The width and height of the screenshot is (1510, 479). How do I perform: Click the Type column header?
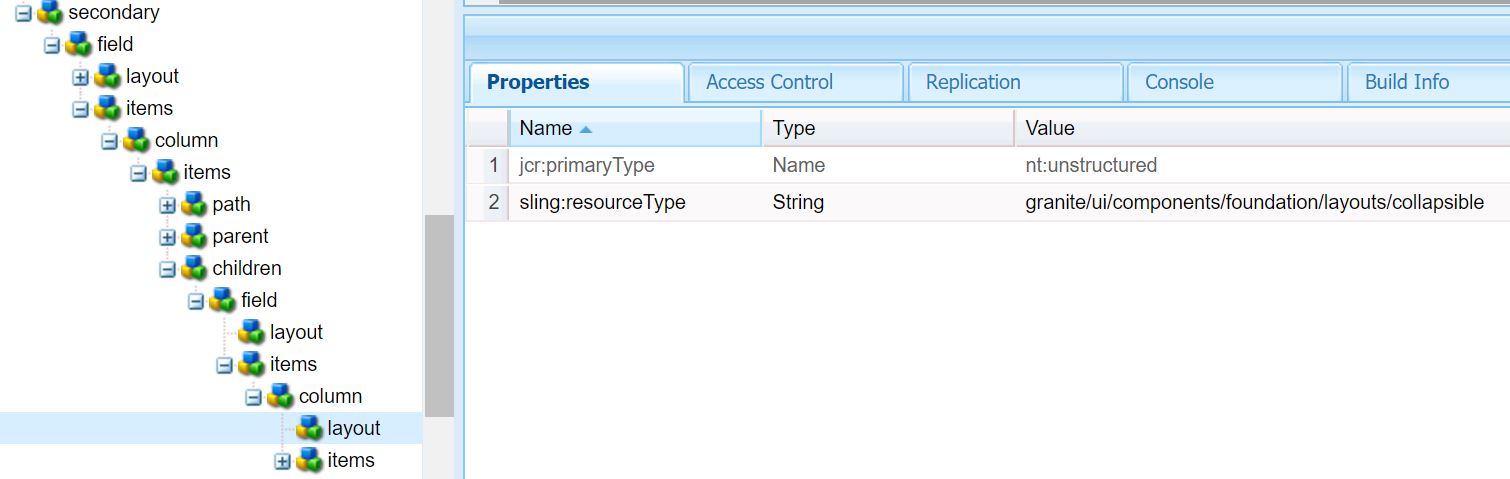coord(794,128)
